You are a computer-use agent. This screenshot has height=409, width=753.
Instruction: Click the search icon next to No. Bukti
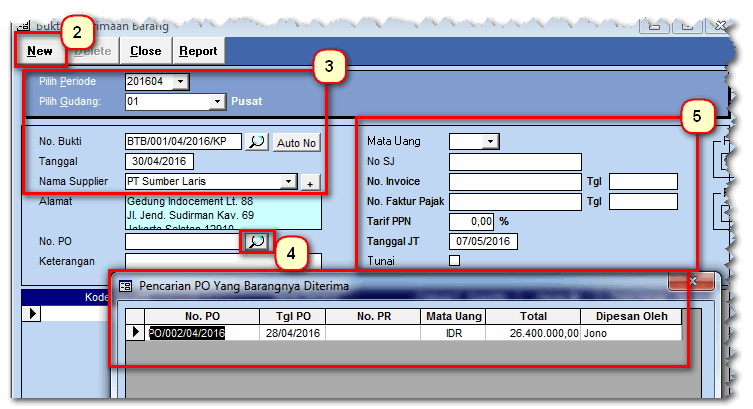257,142
